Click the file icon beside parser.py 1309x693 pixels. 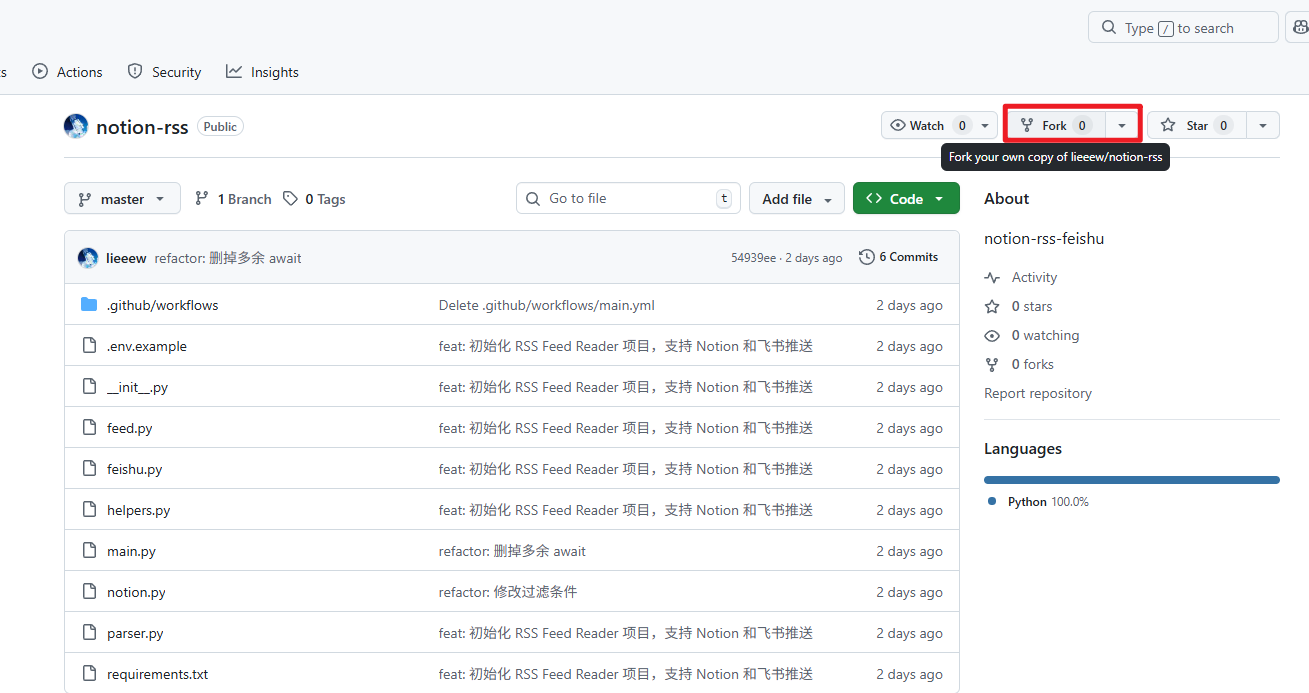[x=89, y=633]
